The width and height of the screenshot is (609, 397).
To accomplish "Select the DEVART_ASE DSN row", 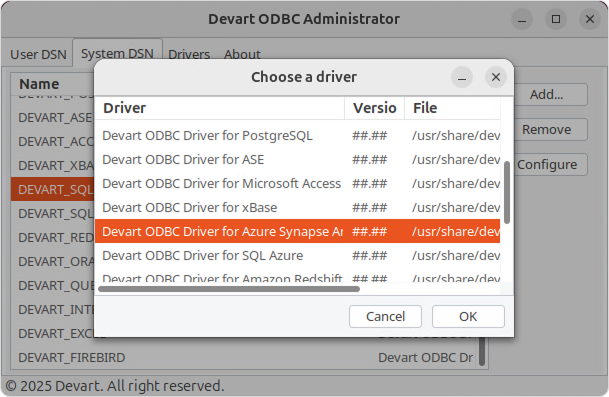I will (53, 117).
